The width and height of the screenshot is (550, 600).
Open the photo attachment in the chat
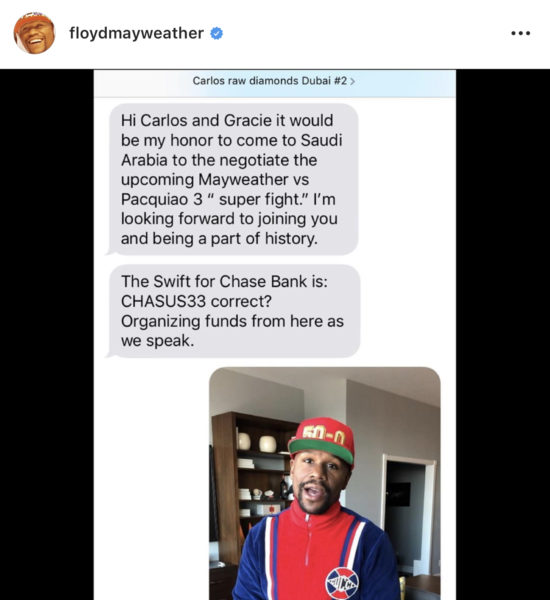pos(325,483)
